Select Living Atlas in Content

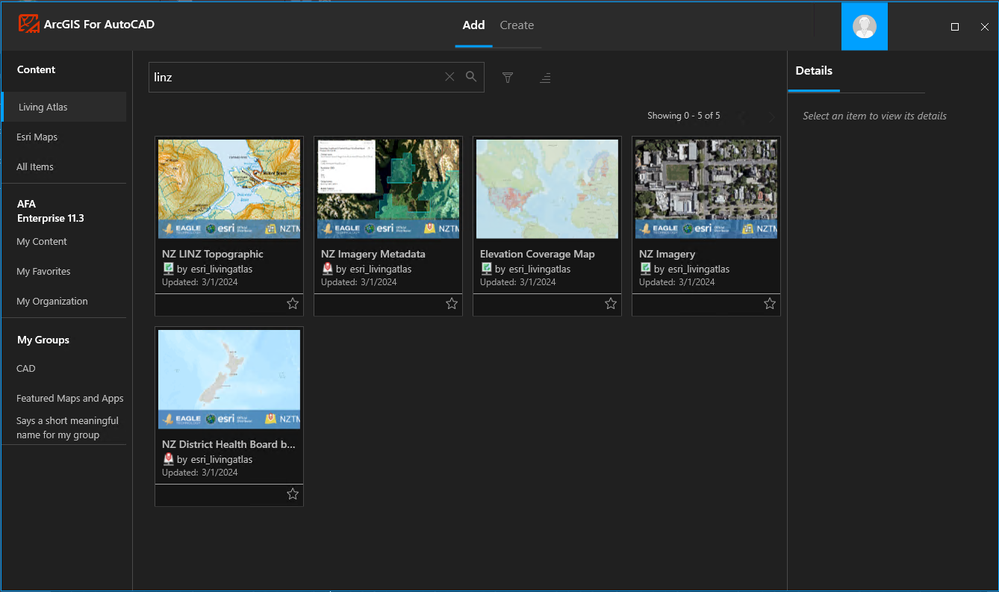(x=64, y=107)
